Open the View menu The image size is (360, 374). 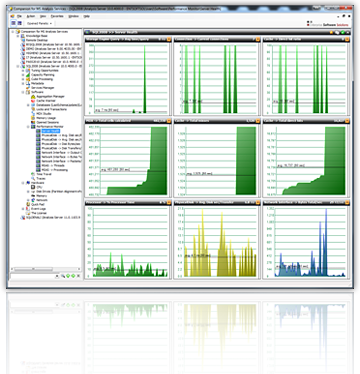coord(43,16)
